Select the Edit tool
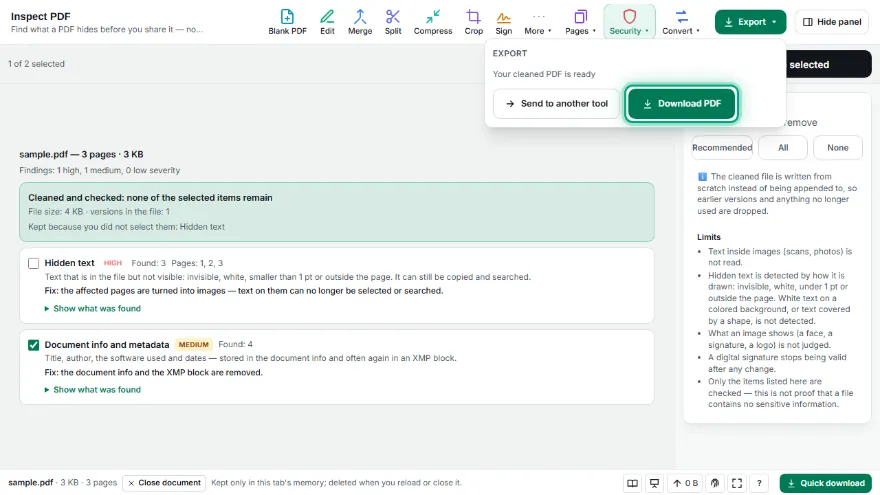880x495 pixels. [327, 22]
